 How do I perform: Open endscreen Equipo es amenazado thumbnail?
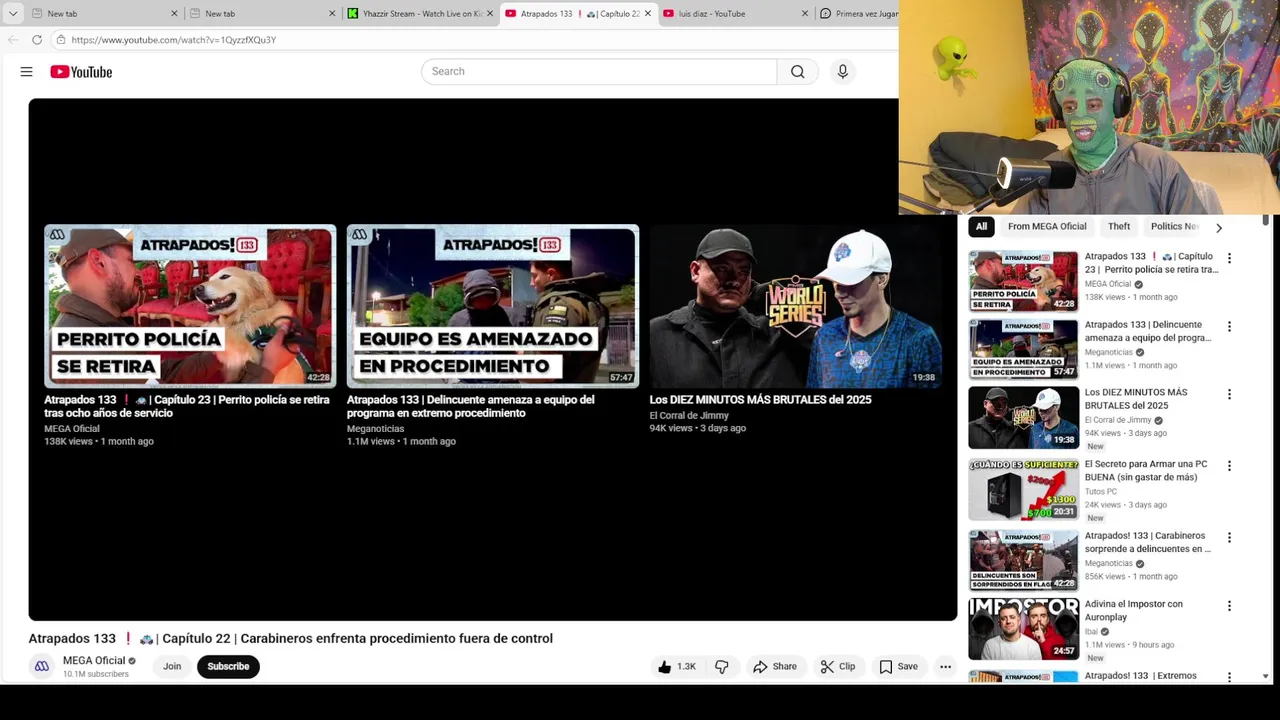click(493, 306)
